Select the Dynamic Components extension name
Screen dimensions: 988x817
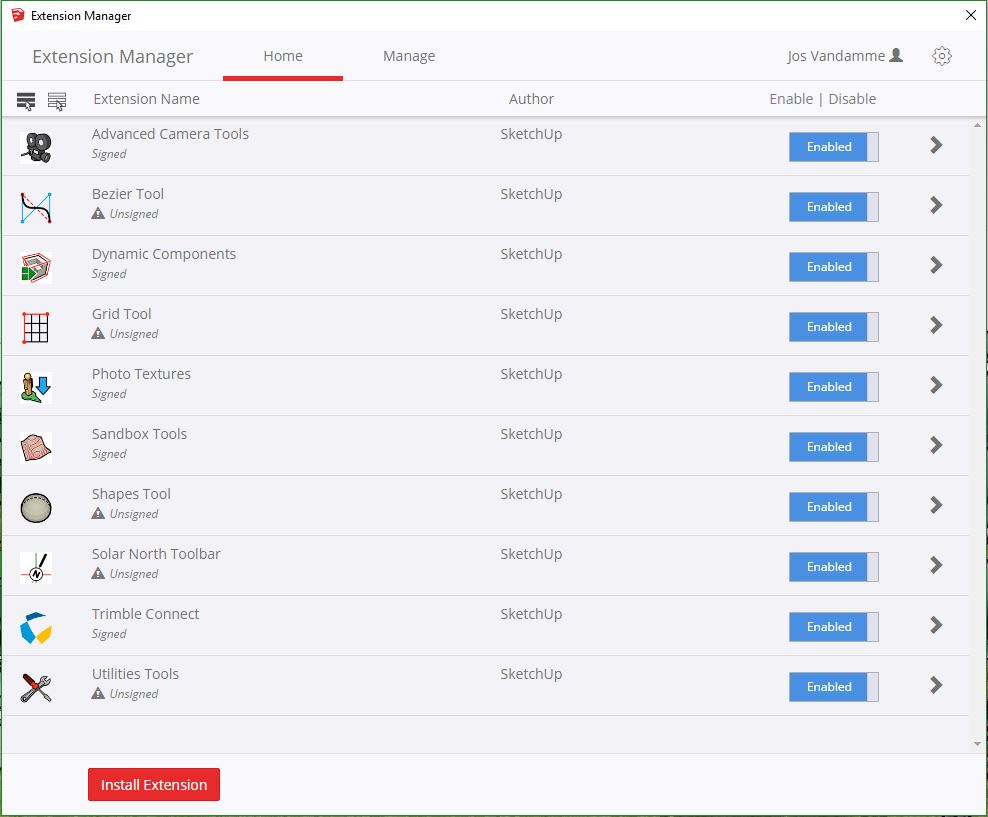tap(164, 254)
